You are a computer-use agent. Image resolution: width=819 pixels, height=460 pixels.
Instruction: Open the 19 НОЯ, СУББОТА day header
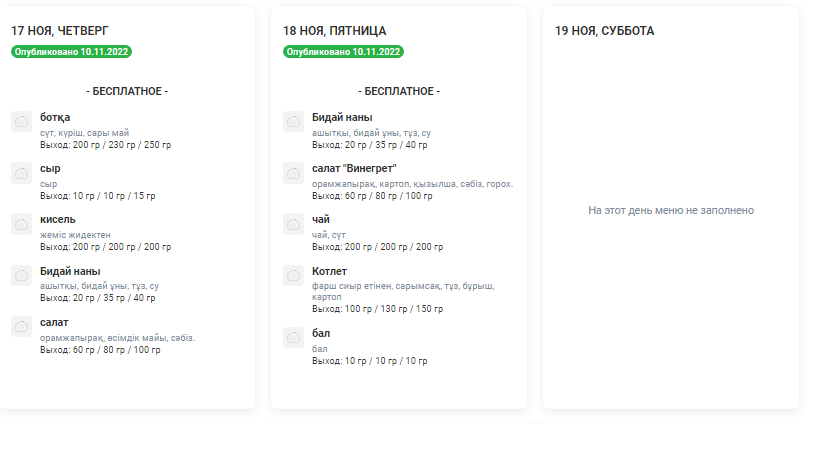pos(605,31)
